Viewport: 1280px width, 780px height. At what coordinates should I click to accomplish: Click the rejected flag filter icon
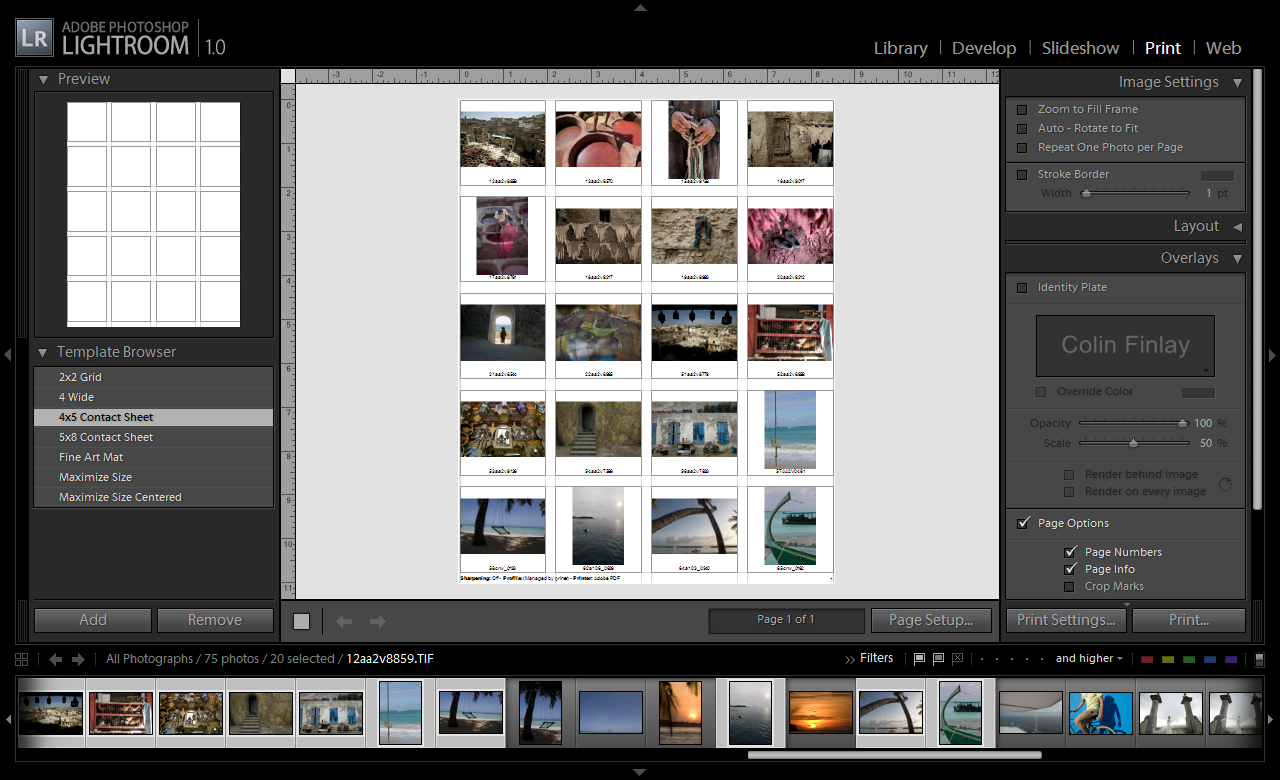tap(957, 659)
